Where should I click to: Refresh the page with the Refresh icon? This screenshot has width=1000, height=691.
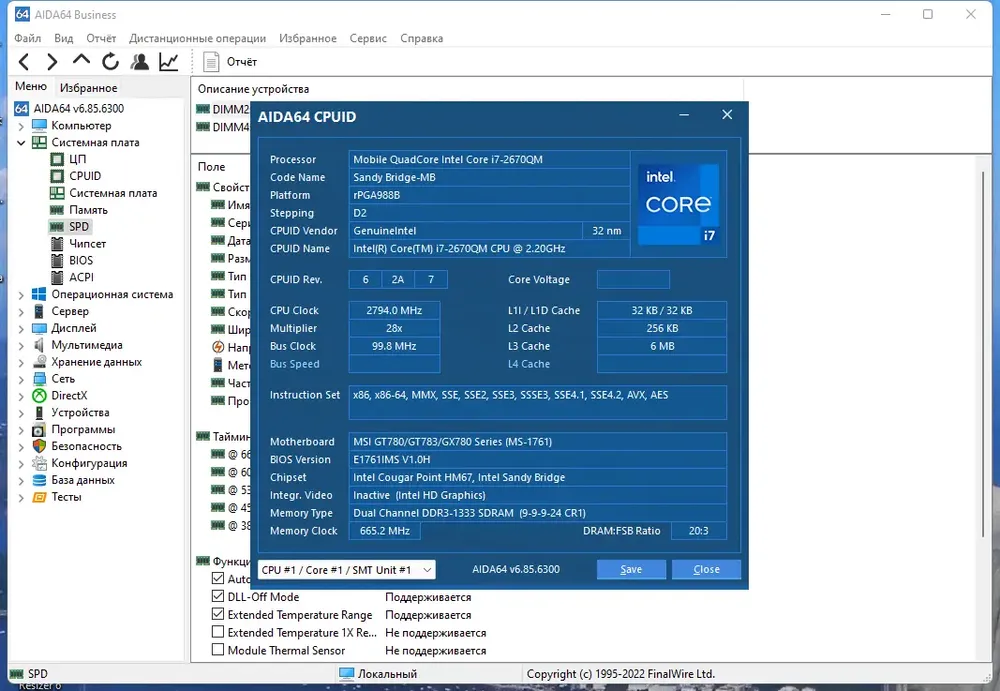coord(110,62)
